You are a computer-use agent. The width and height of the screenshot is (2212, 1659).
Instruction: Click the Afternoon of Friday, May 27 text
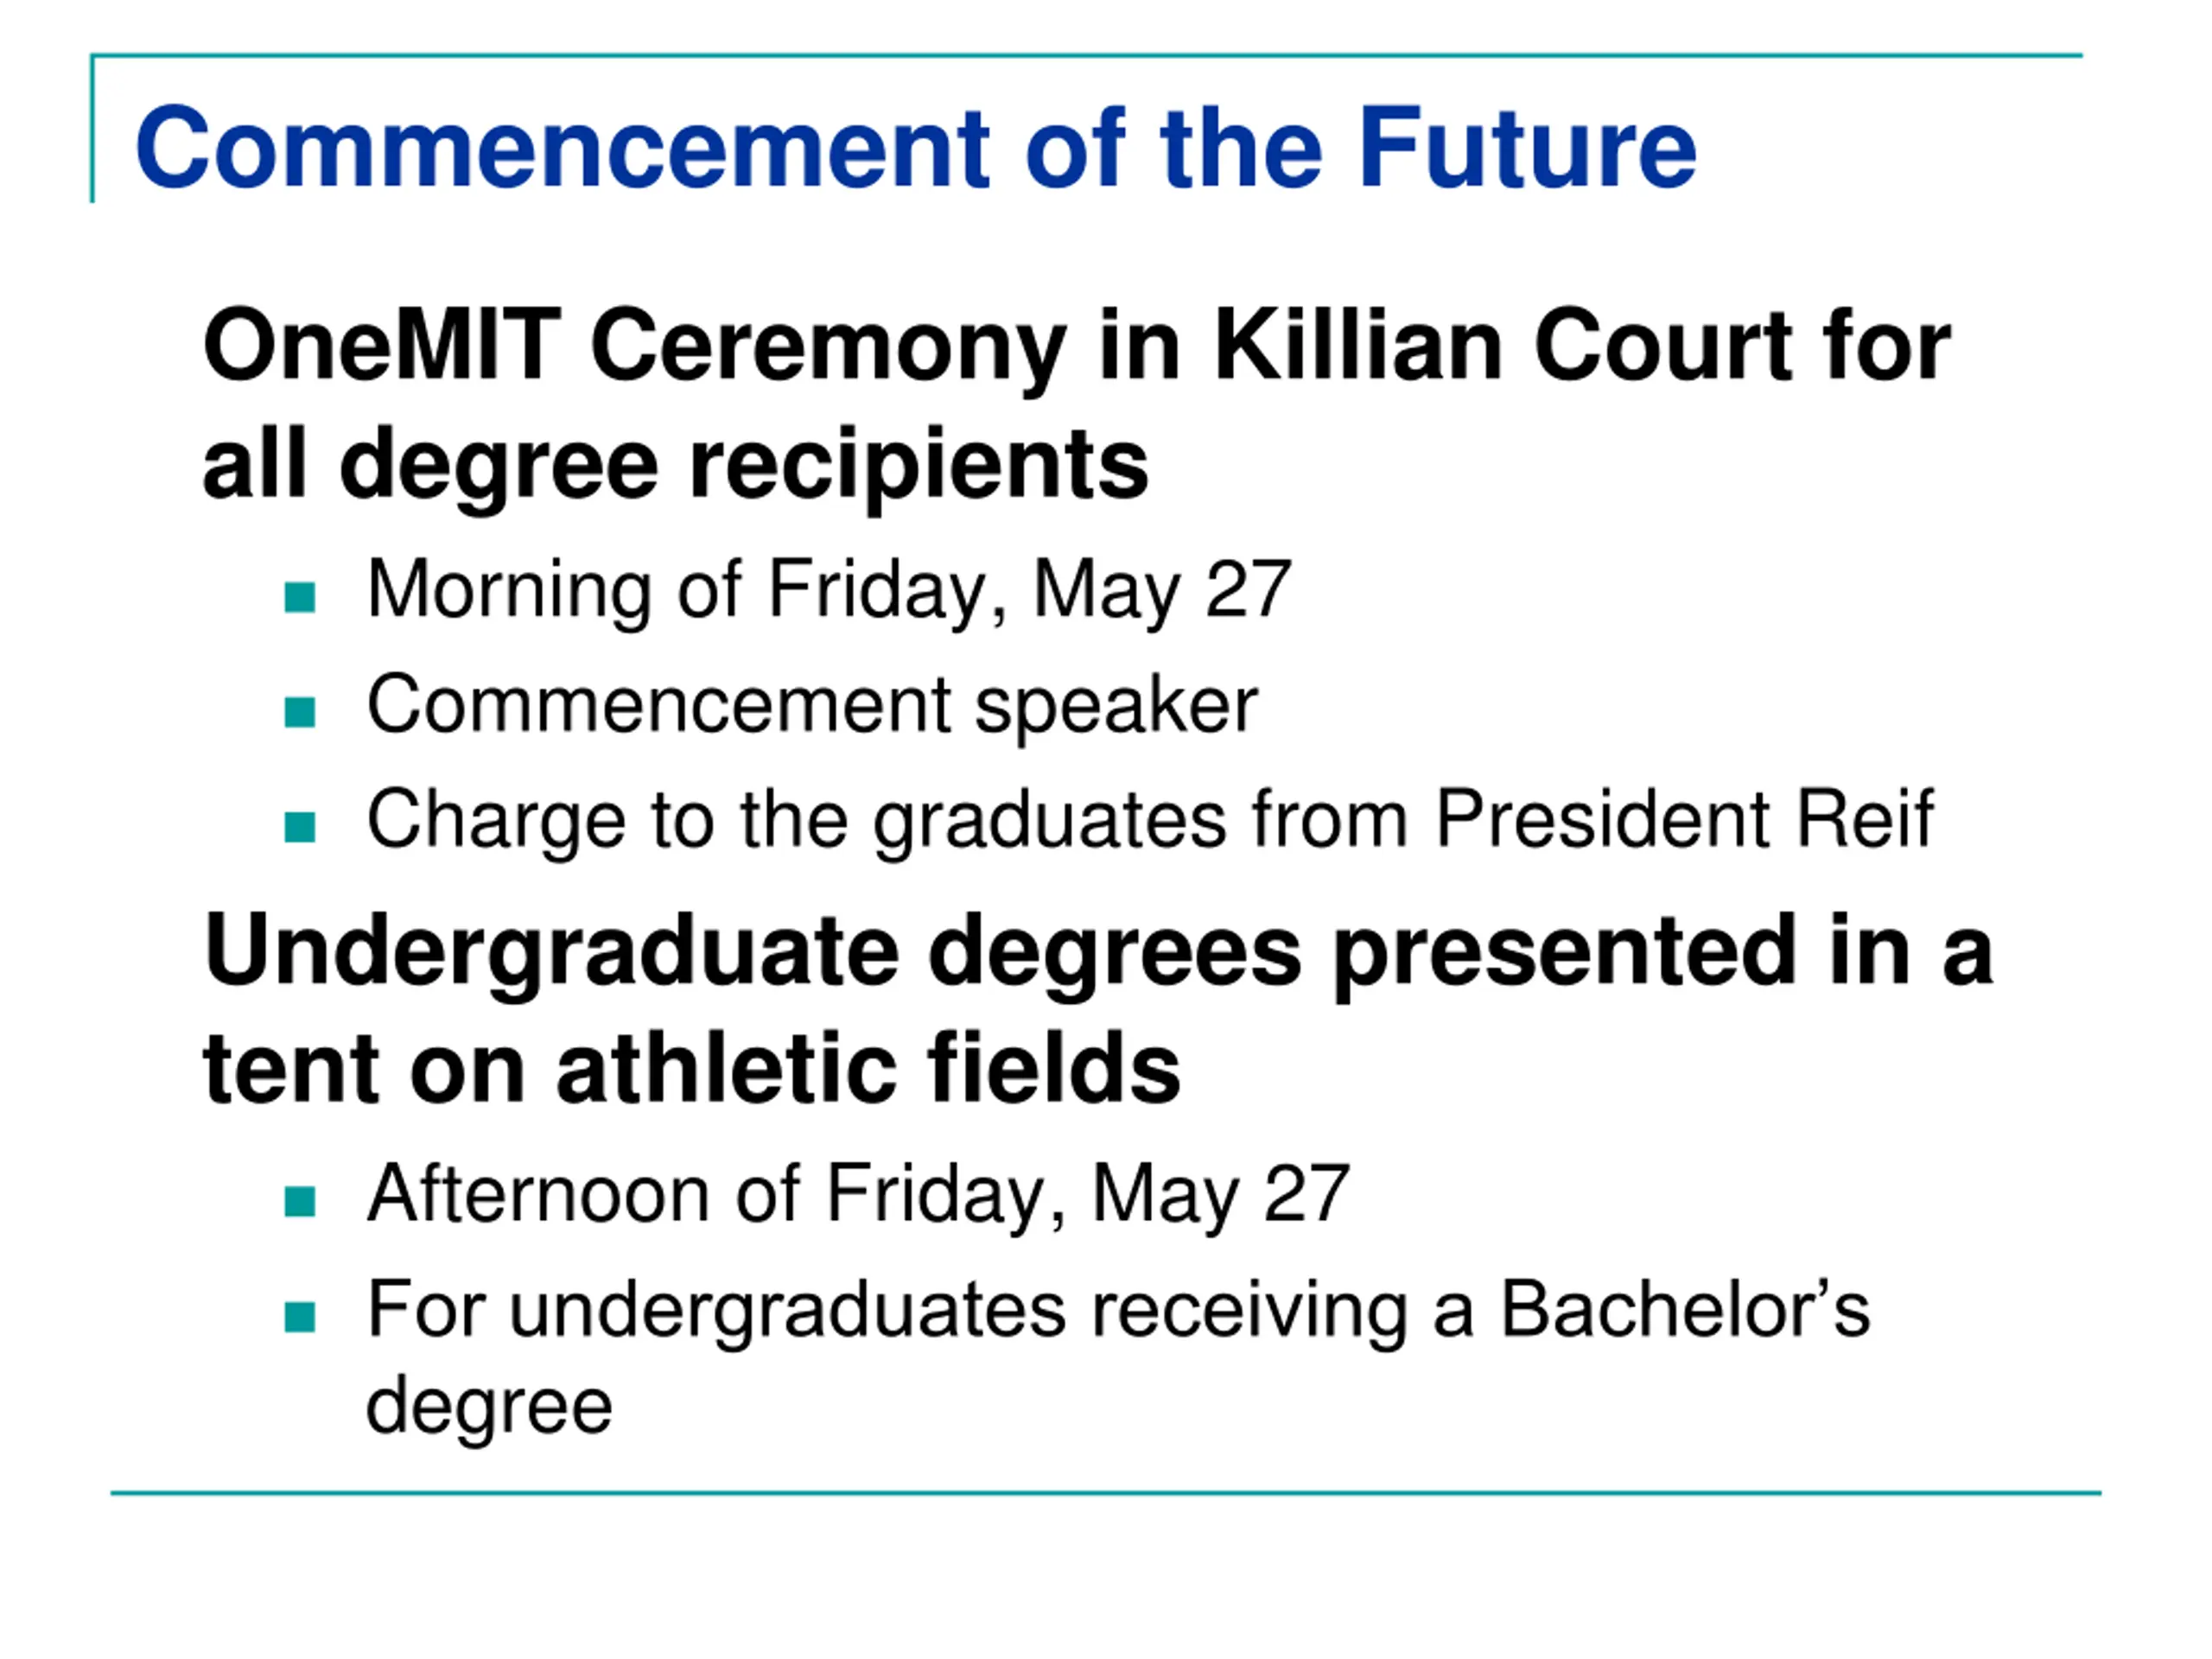click(858, 1194)
